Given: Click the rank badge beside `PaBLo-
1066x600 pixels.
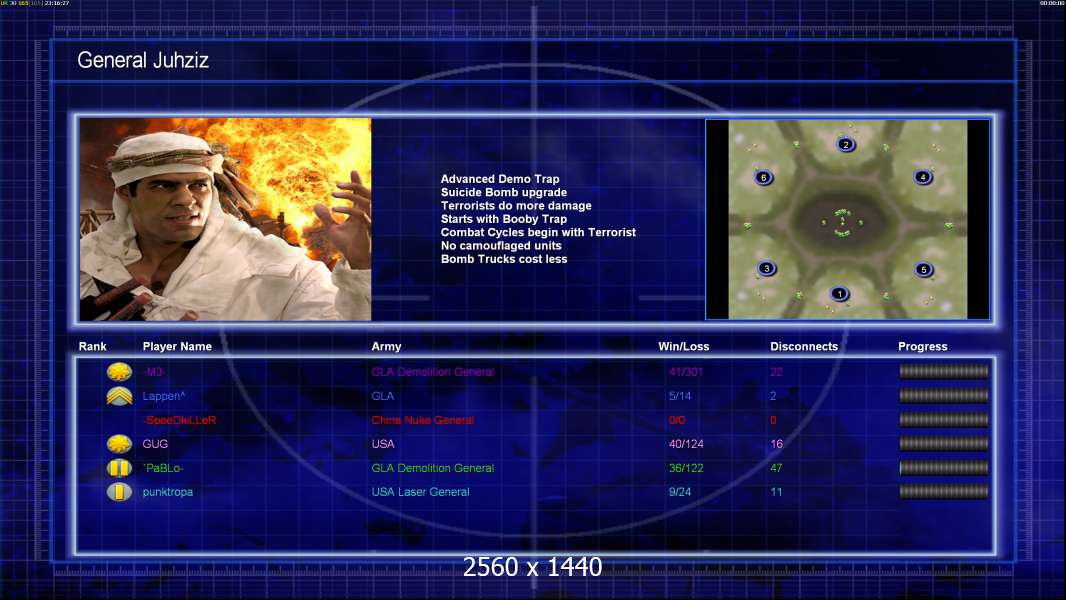Looking at the screenshot, I should (119, 468).
